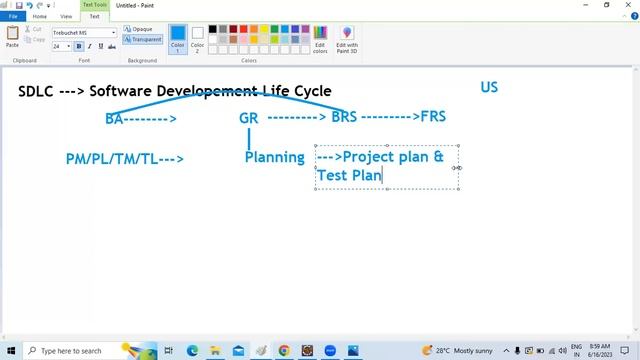Viewport: 640px width, 360px height.
Task: Open Task View from taskbar
Action: coord(168,351)
